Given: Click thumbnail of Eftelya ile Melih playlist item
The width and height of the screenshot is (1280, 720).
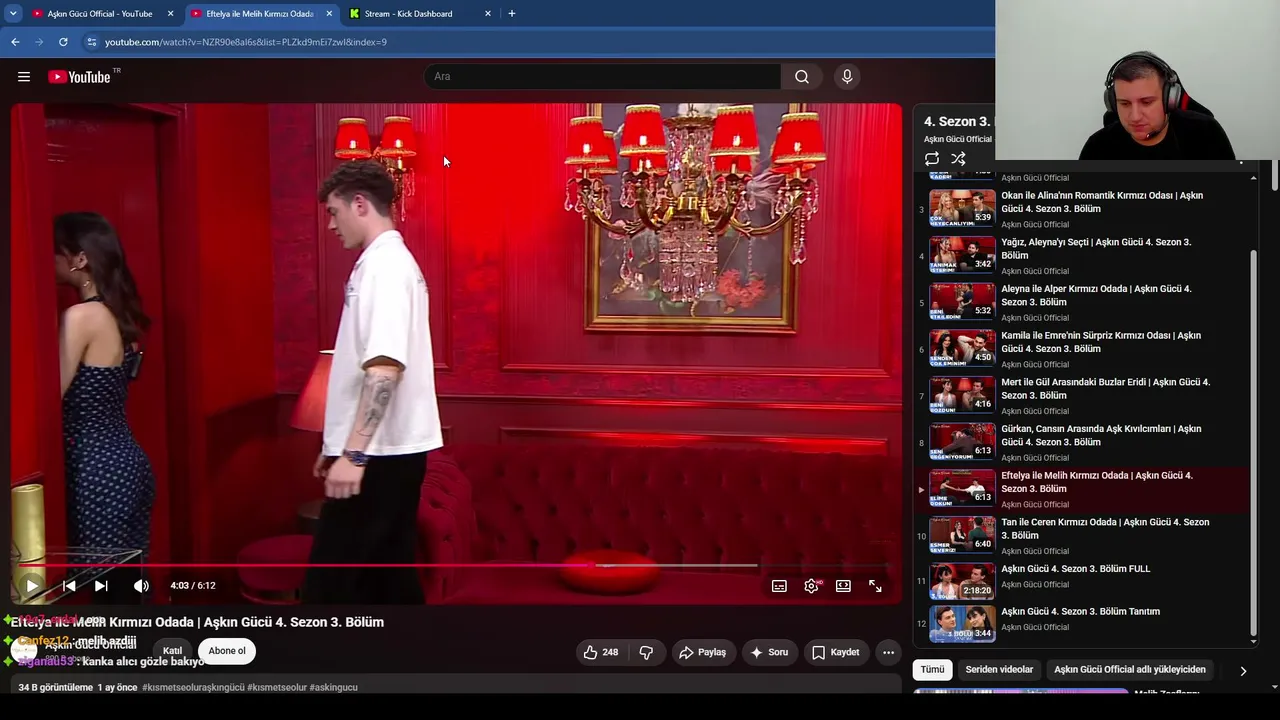Looking at the screenshot, I should pyautogui.click(x=962, y=488).
